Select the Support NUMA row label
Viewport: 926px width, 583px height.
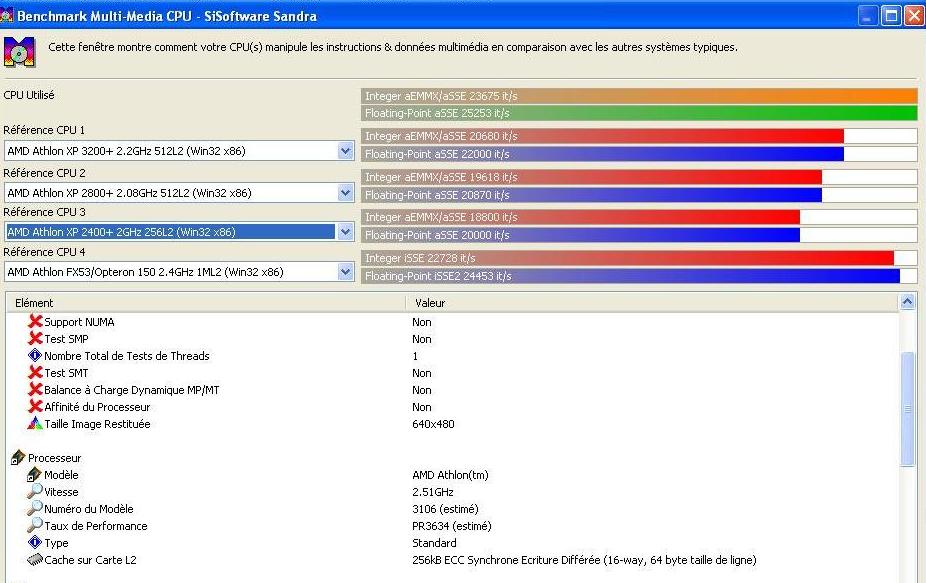coord(79,322)
